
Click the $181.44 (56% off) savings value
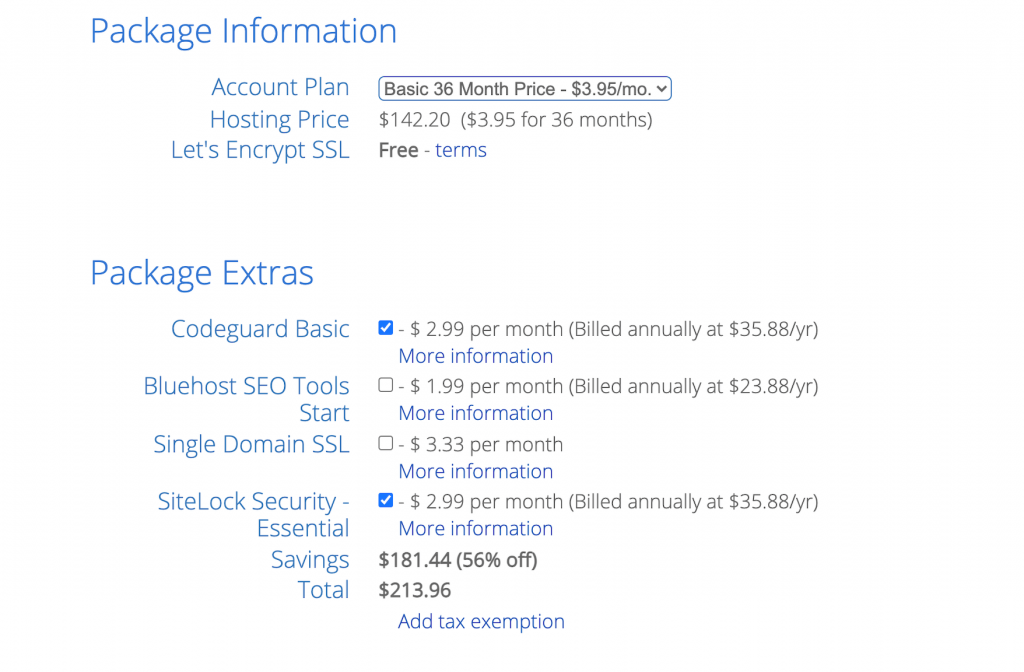tap(458, 560)
